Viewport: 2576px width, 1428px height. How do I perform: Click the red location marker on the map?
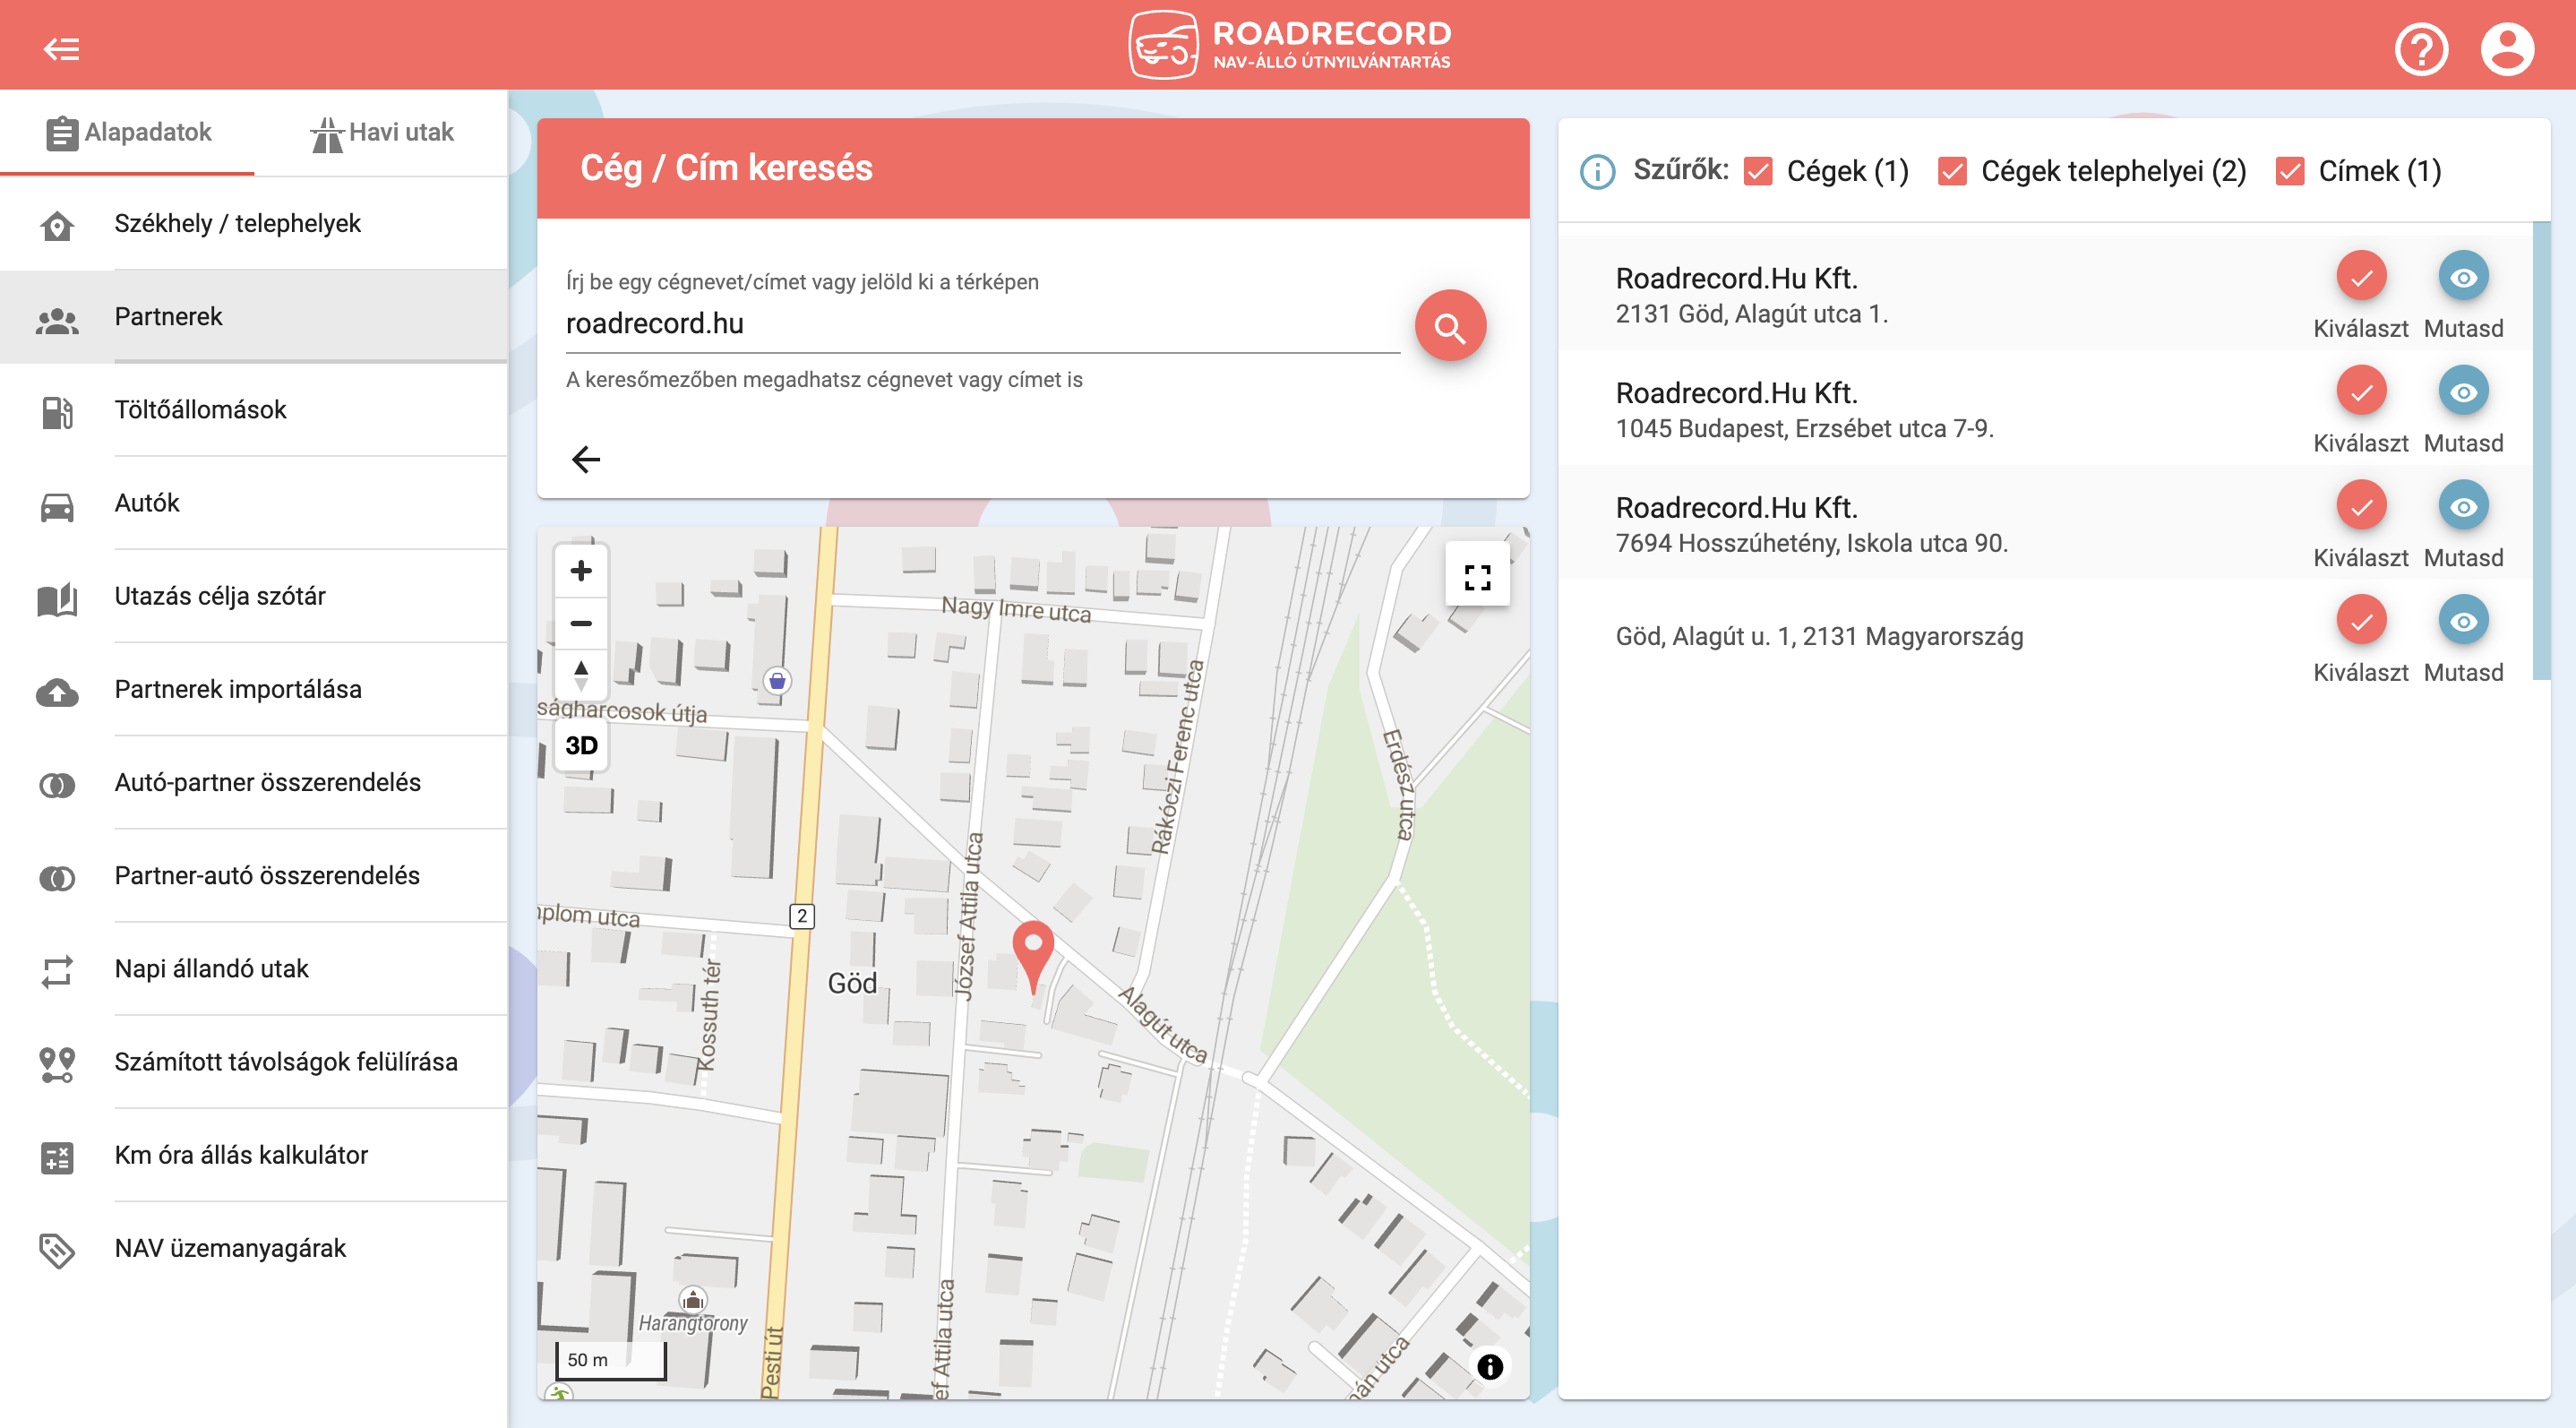coord(1033,955)
